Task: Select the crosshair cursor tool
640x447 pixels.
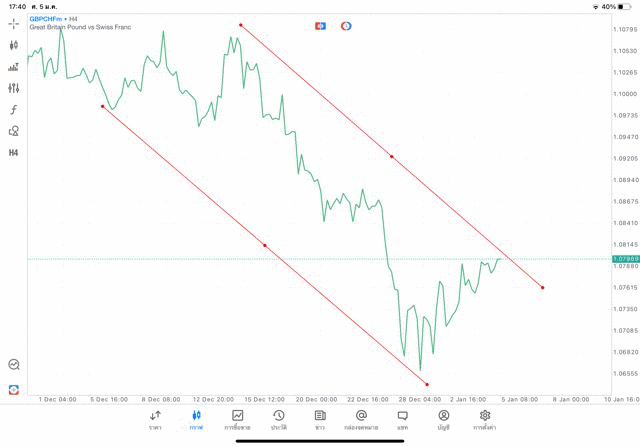Action: tap(14, 23)
